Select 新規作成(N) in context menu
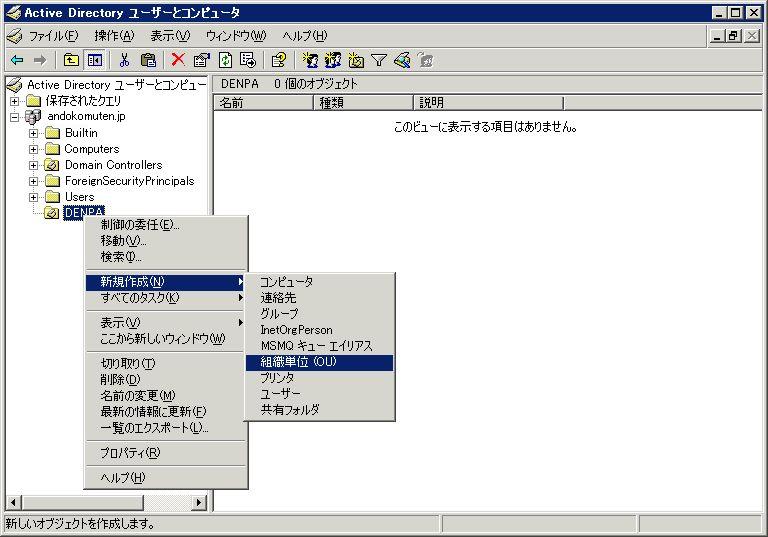Screen dimensions: 768x537 pyautogui.click(x=166, y=282)
